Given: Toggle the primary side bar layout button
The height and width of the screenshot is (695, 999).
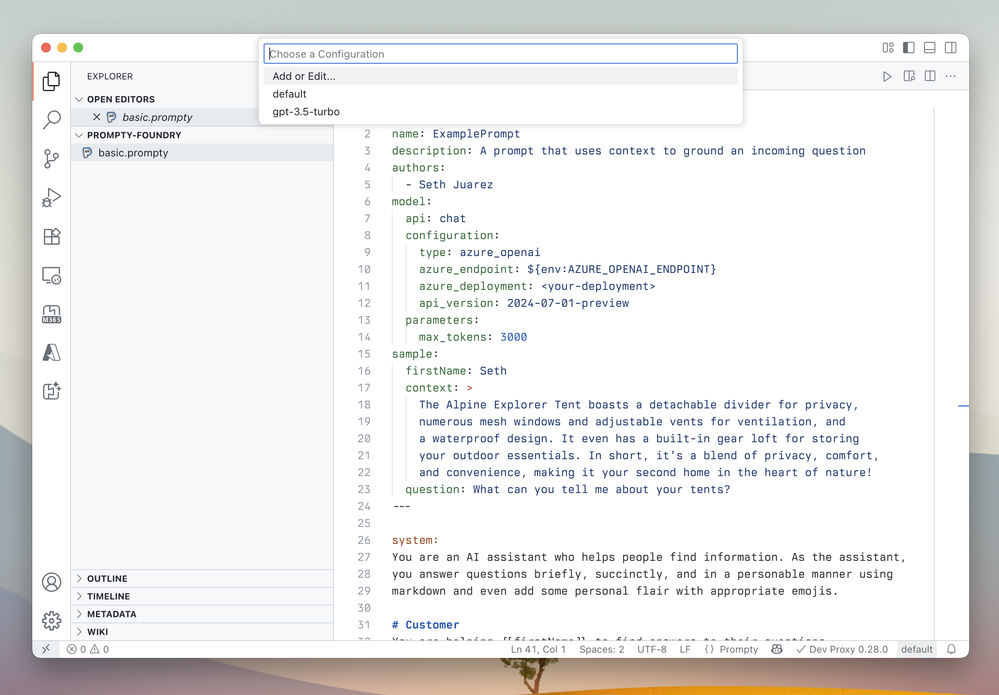Looking at the screenshot, I should pos(909,48).
